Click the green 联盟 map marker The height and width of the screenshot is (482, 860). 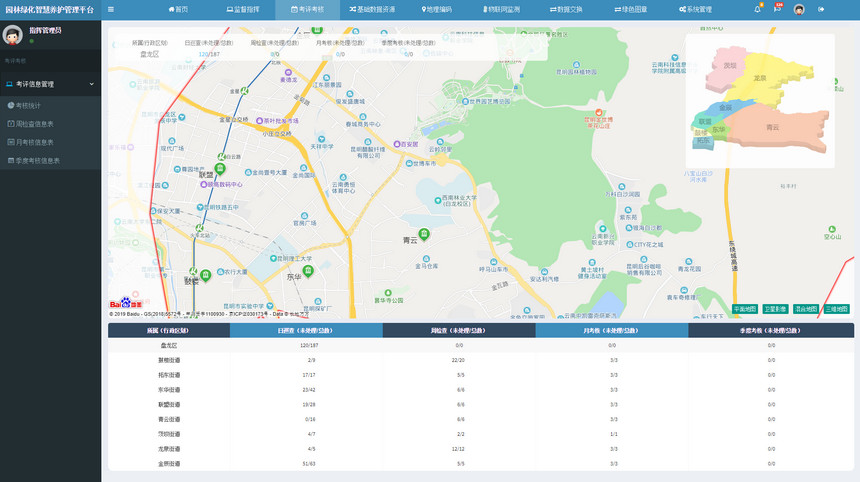click(220, 168)
